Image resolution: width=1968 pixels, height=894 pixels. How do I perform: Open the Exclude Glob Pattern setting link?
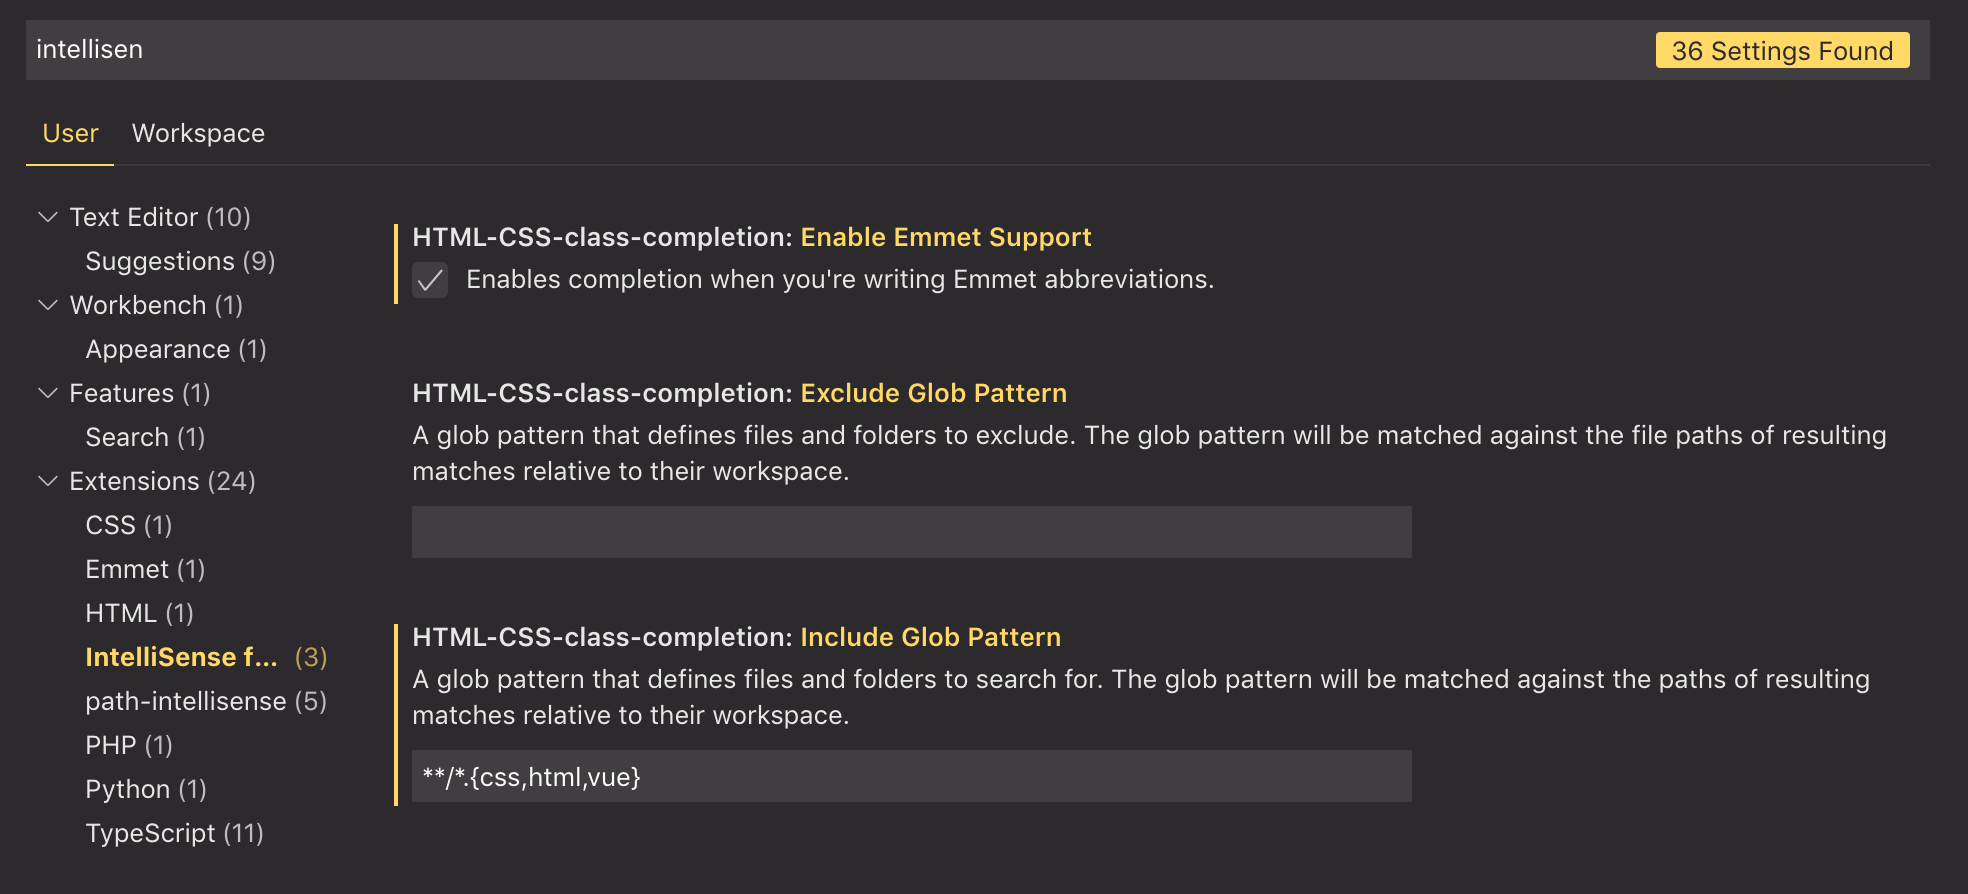pyautogui.click(x=932, y=393)
